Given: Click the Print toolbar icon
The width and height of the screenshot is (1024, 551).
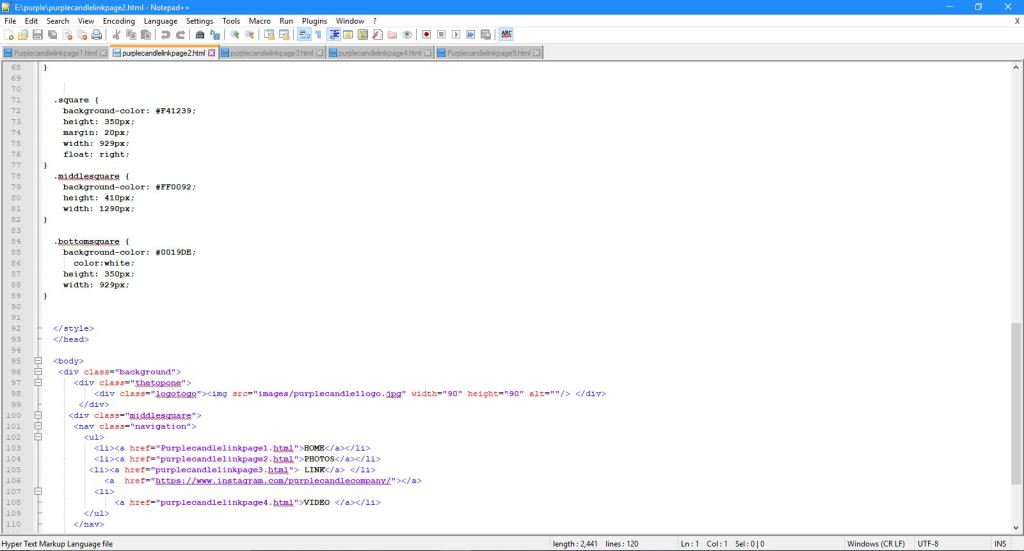Looking at the screenshot, I should pyautogui.click(x=97, y=34).
